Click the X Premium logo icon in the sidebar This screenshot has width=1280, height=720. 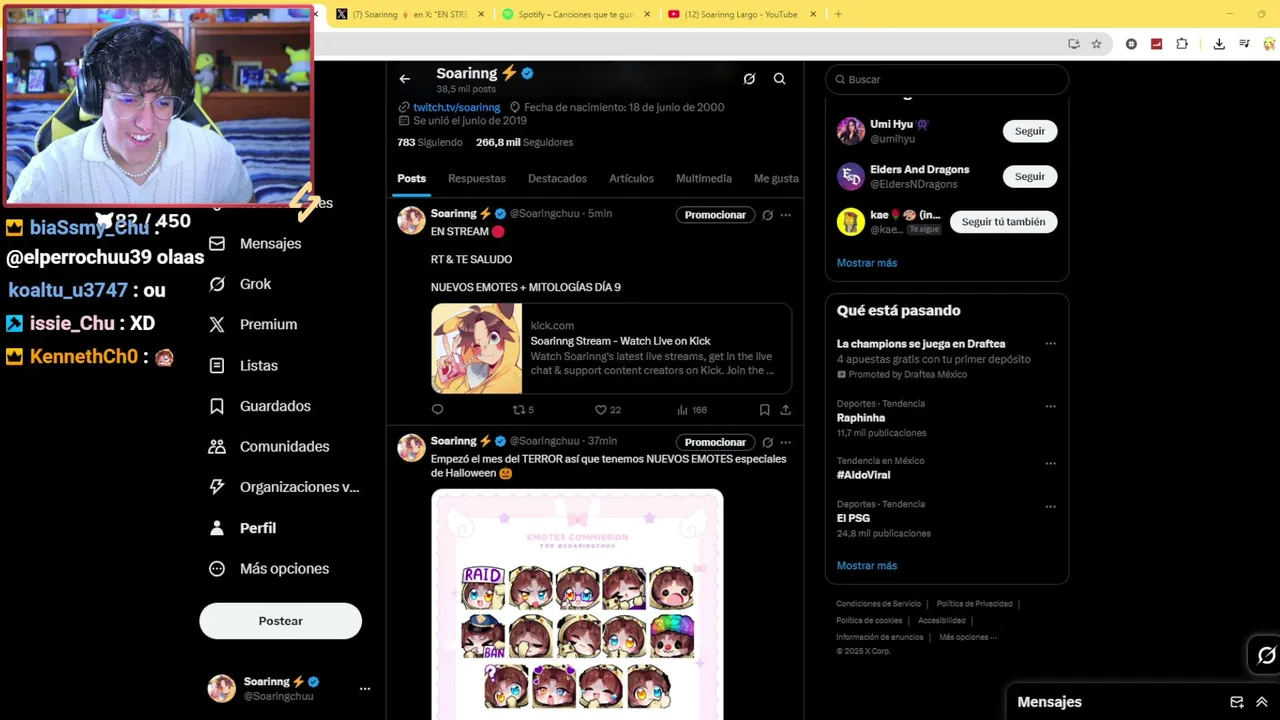click(217, 324)
